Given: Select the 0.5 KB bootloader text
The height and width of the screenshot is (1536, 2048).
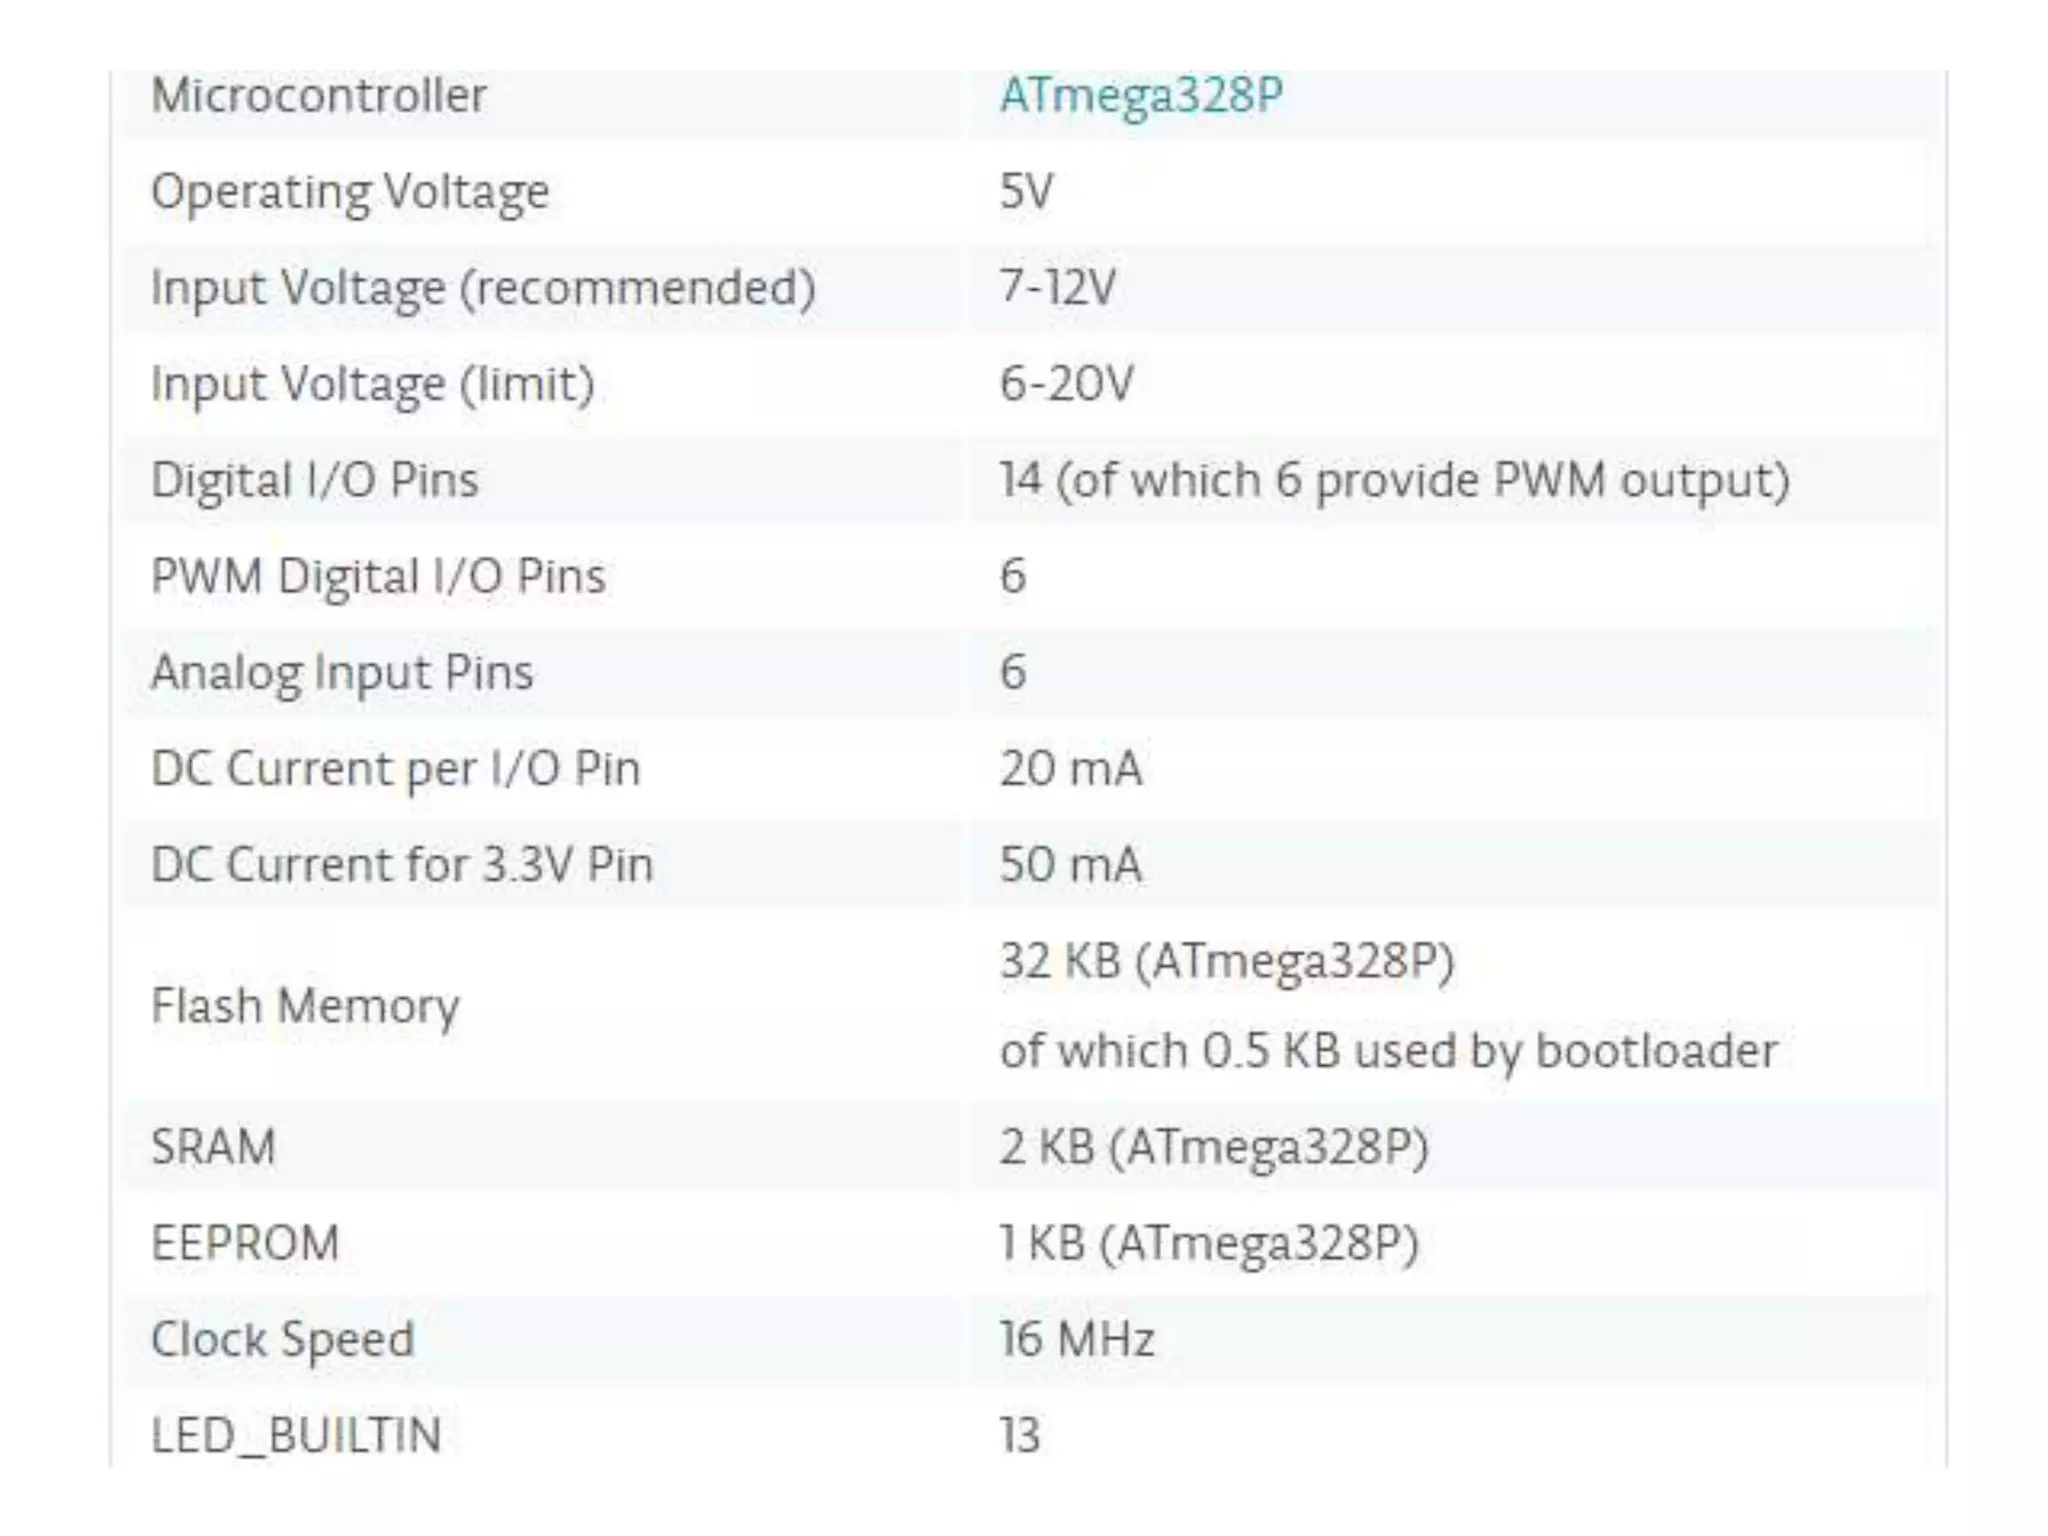Looking at the screenshot, I should click(x=1388, y=1051).
